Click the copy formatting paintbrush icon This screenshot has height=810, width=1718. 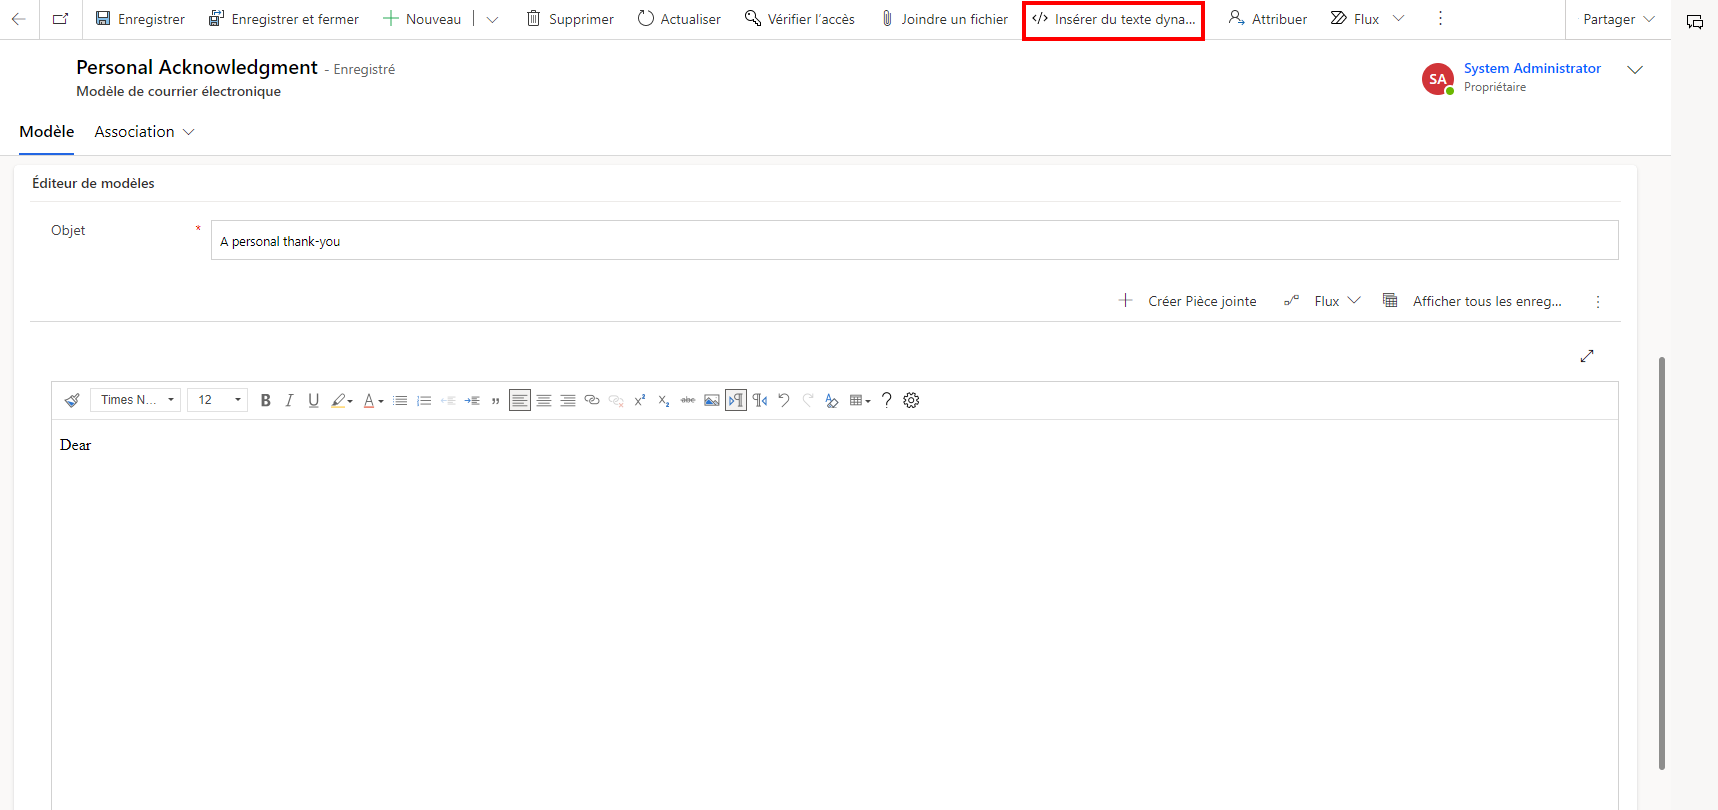[x=72, y=400]
